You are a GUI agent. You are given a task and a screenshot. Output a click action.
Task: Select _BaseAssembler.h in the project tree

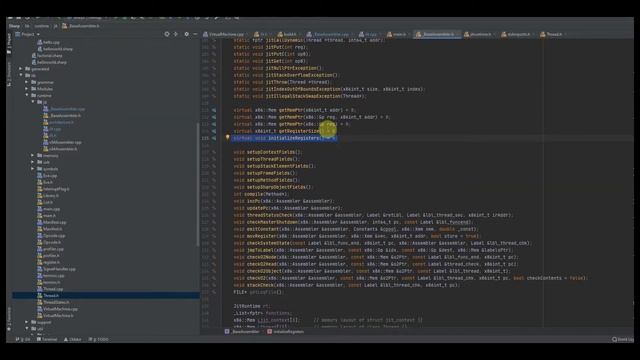point(62,116)
